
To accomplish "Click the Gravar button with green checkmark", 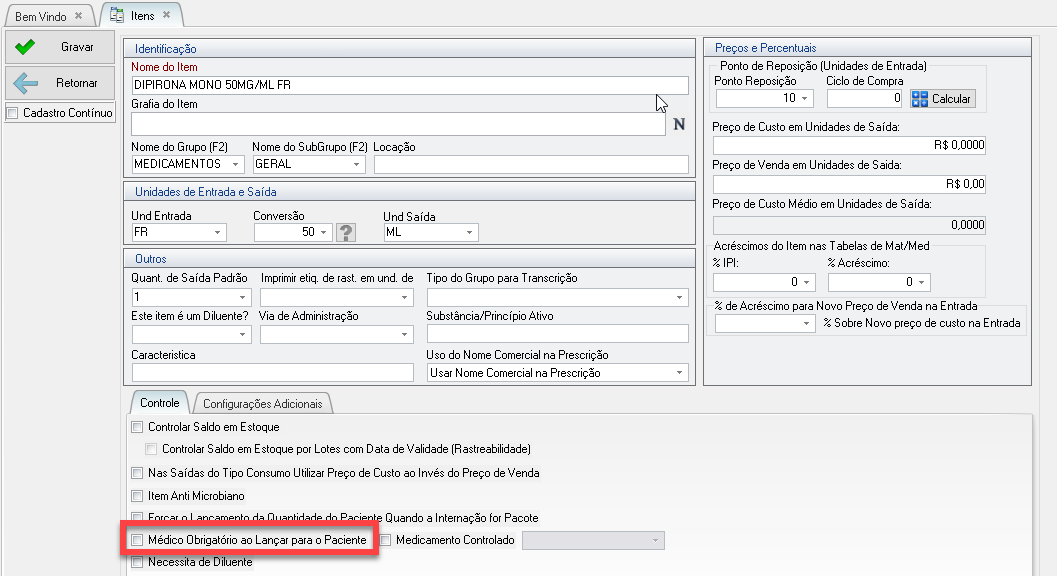I will pos(59,47).
